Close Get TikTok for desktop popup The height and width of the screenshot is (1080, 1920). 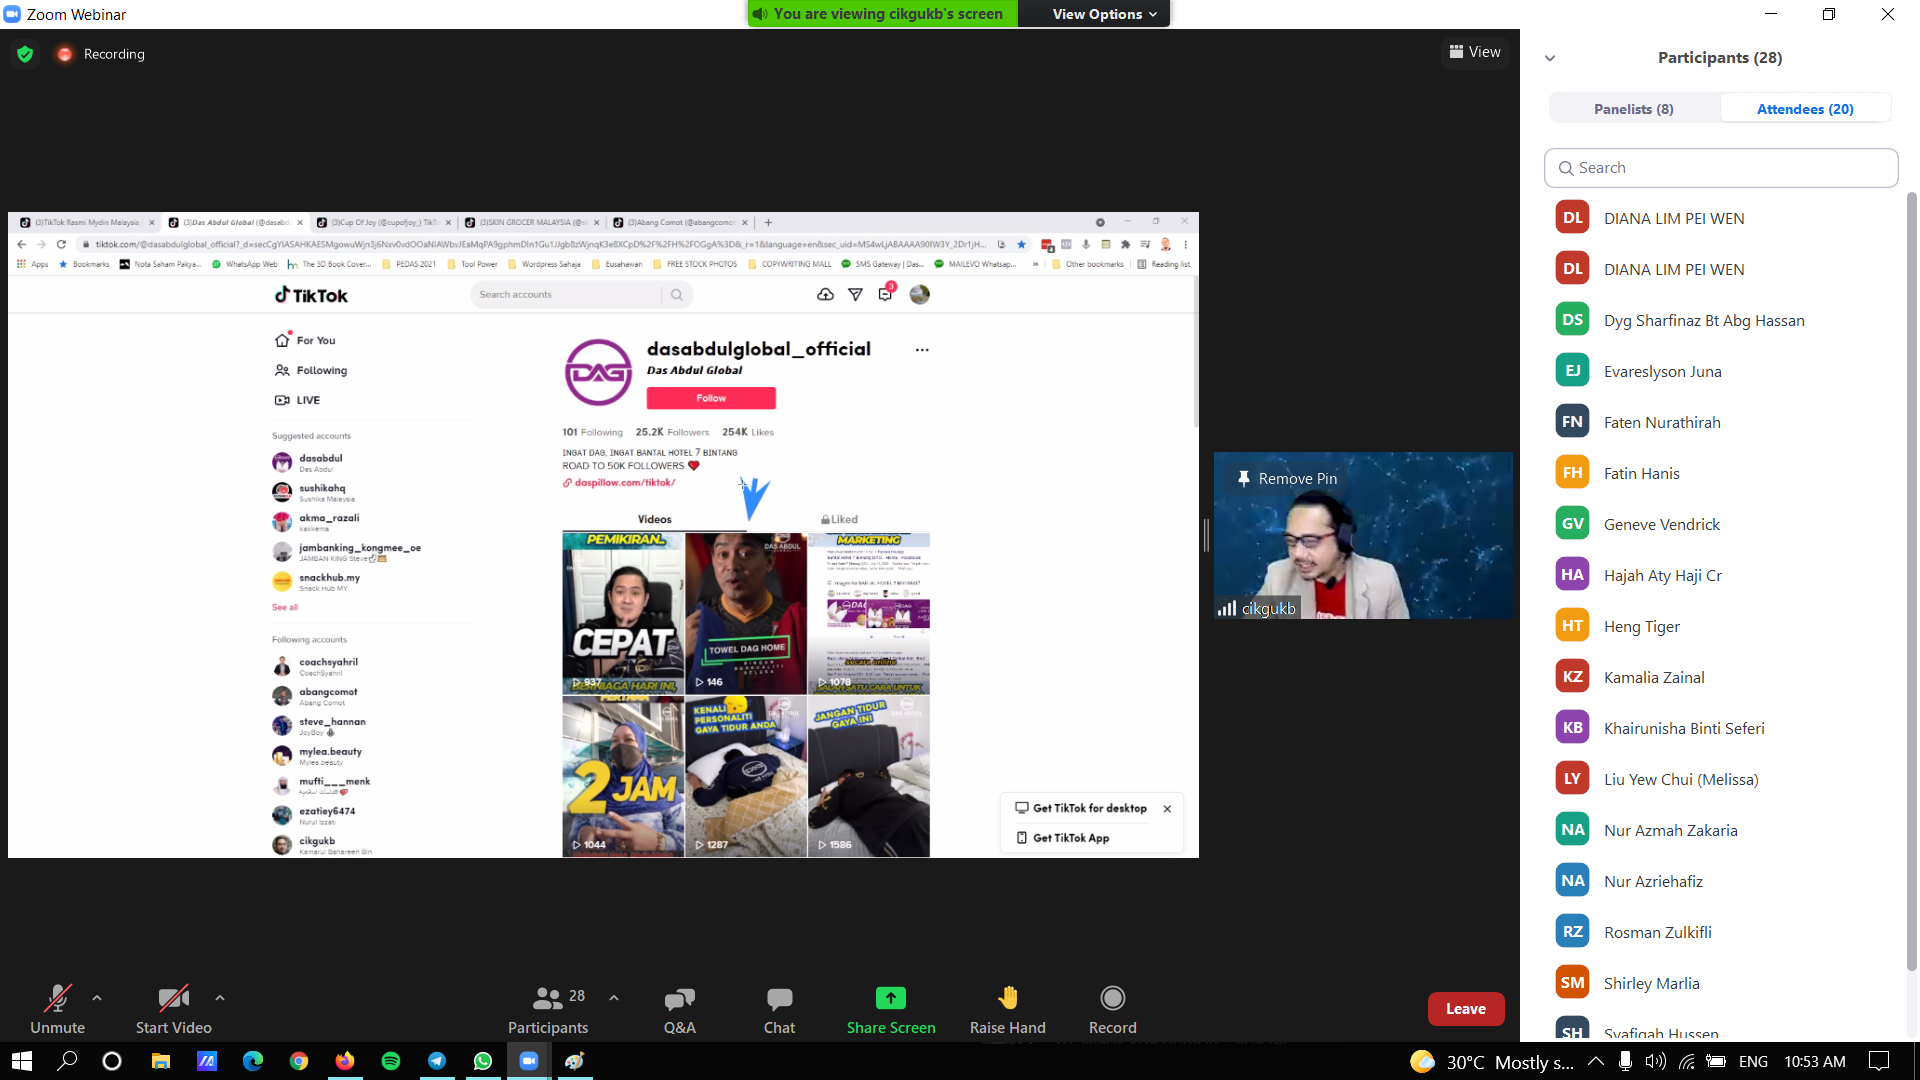point(1167,809)
